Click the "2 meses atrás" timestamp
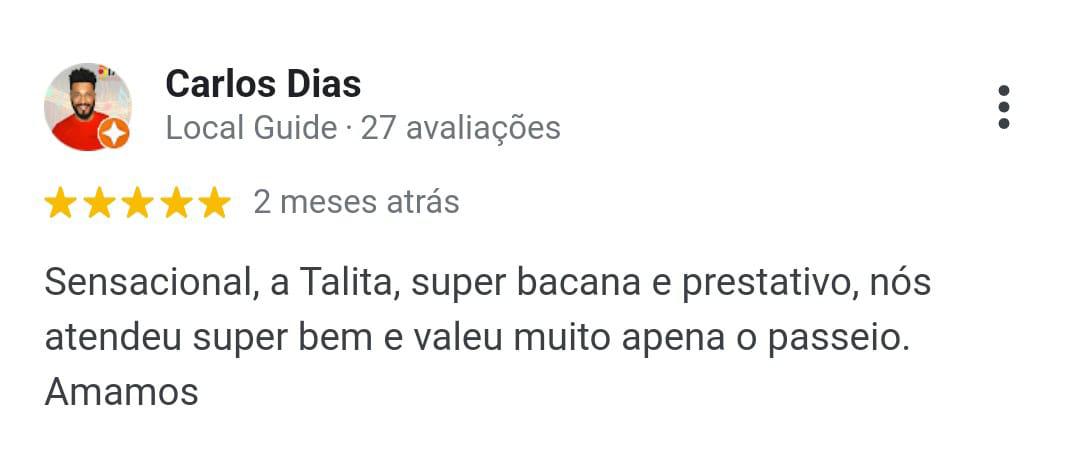The image size is (1080, 462). coord(356,202)
